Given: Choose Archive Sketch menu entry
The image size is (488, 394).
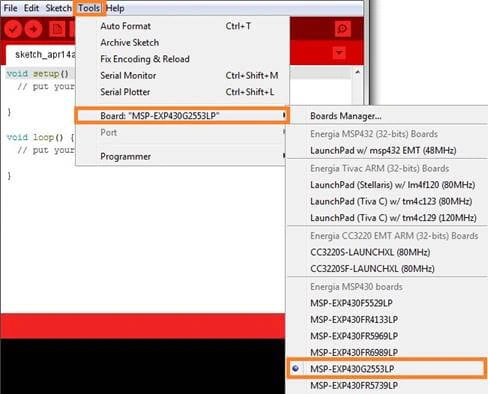Looking at the screenshot, I should coord(182,43).
